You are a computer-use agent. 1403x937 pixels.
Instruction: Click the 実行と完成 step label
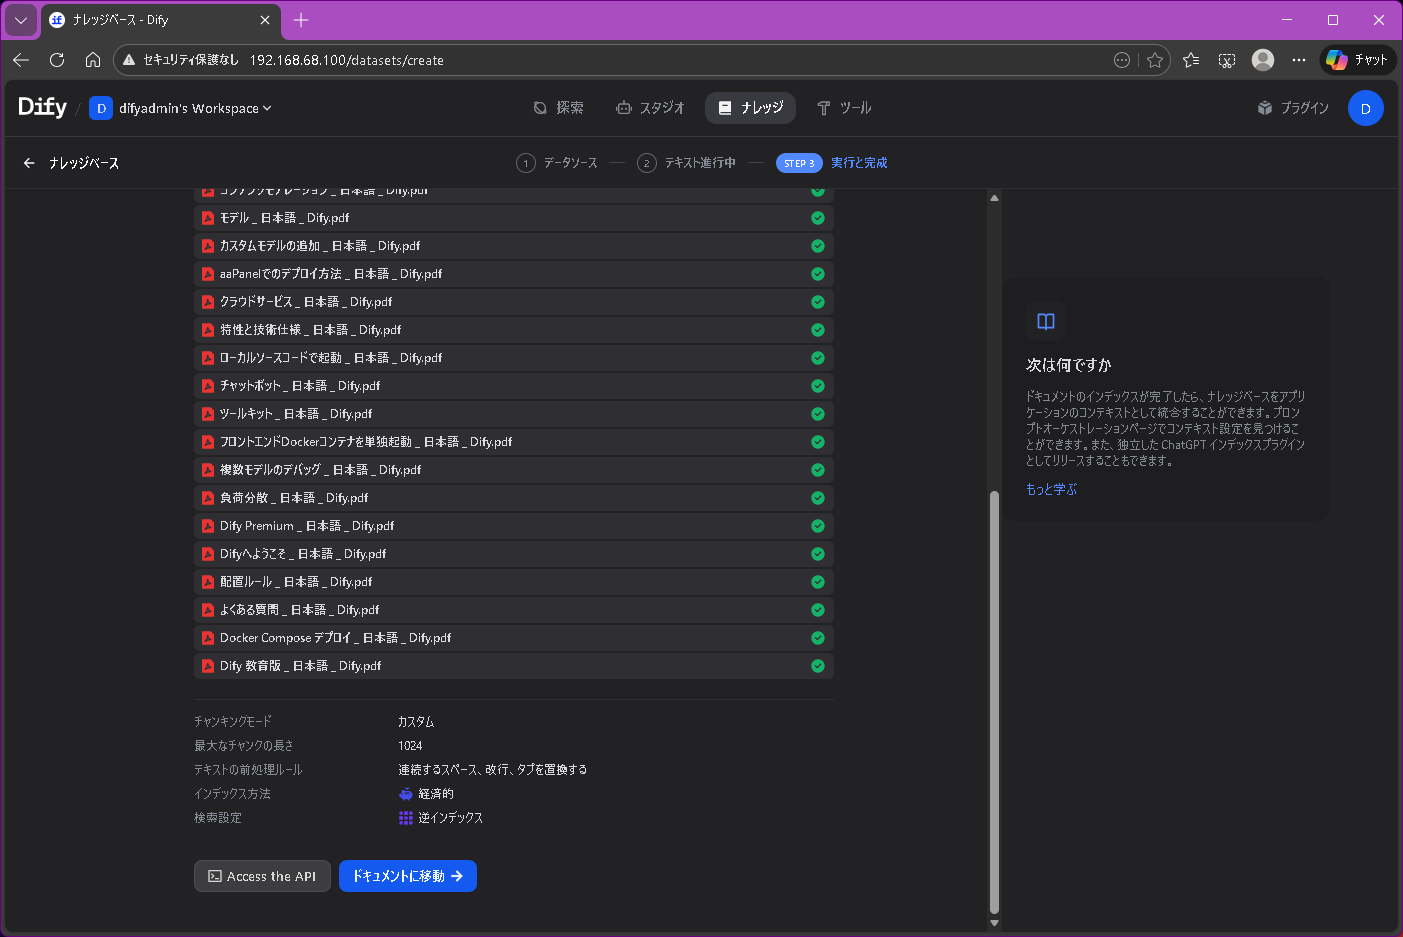(x=859, y=163)
